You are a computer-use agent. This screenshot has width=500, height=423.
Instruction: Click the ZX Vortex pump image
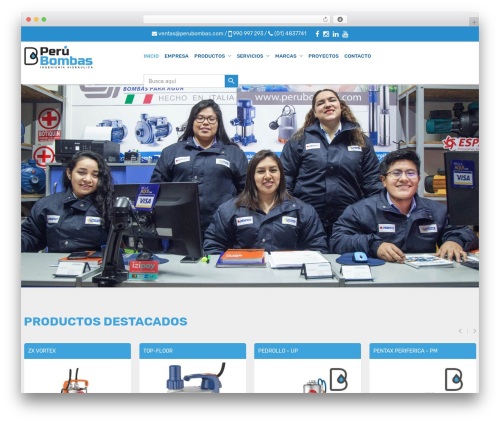point(75,381)
